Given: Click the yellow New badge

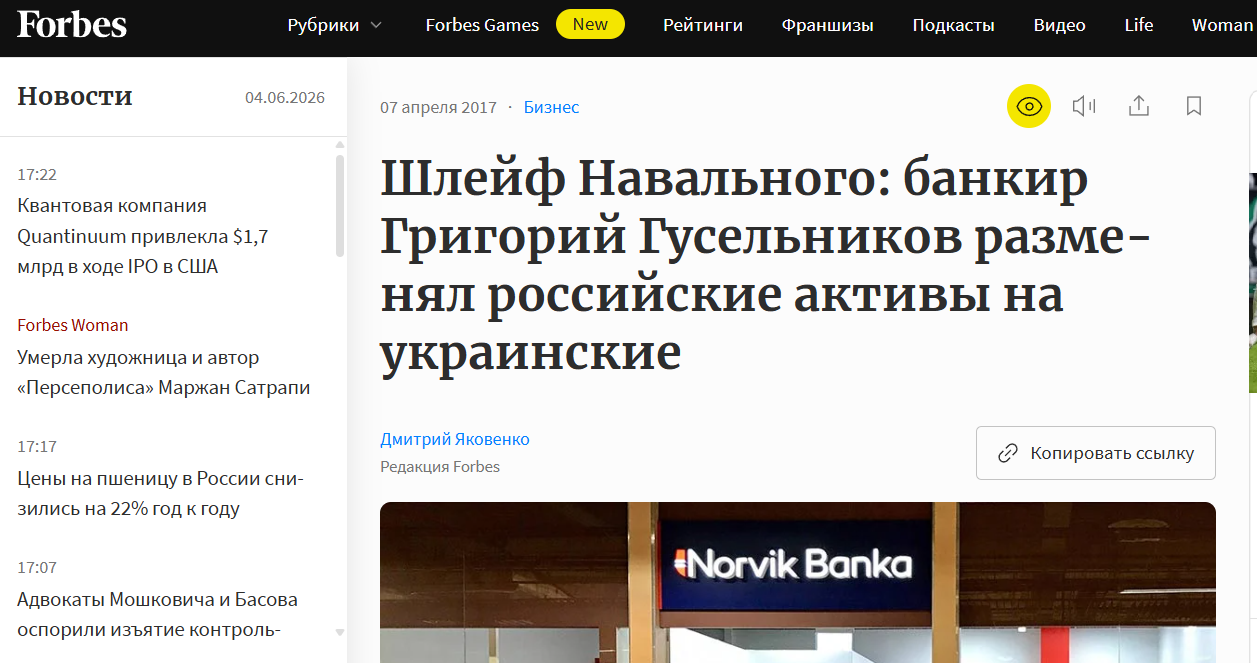Looking at the screenshot, I should (590, 25).
